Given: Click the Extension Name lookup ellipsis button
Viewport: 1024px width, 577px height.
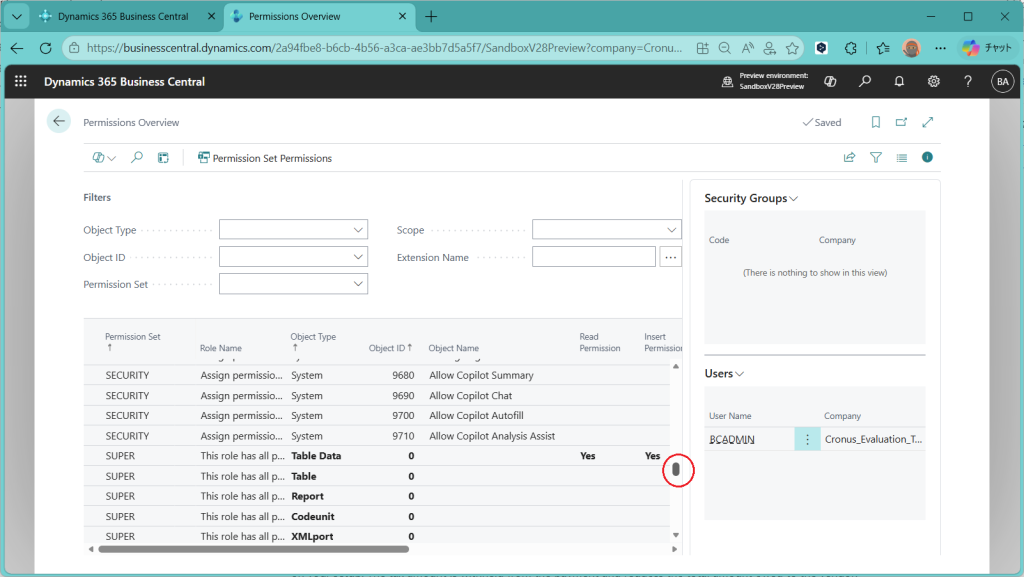Looking at the screenshot, I should pos(671,257).
